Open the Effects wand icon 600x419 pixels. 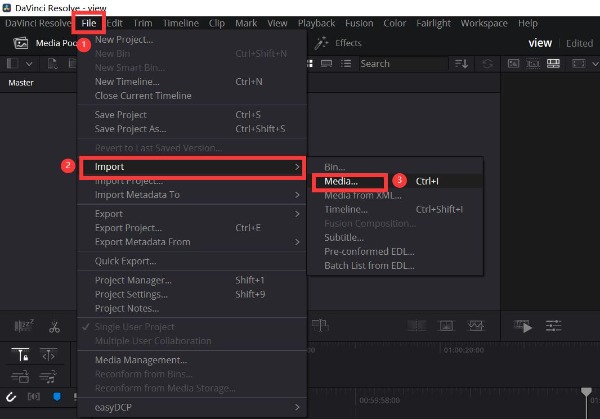(x=321, y=43)
